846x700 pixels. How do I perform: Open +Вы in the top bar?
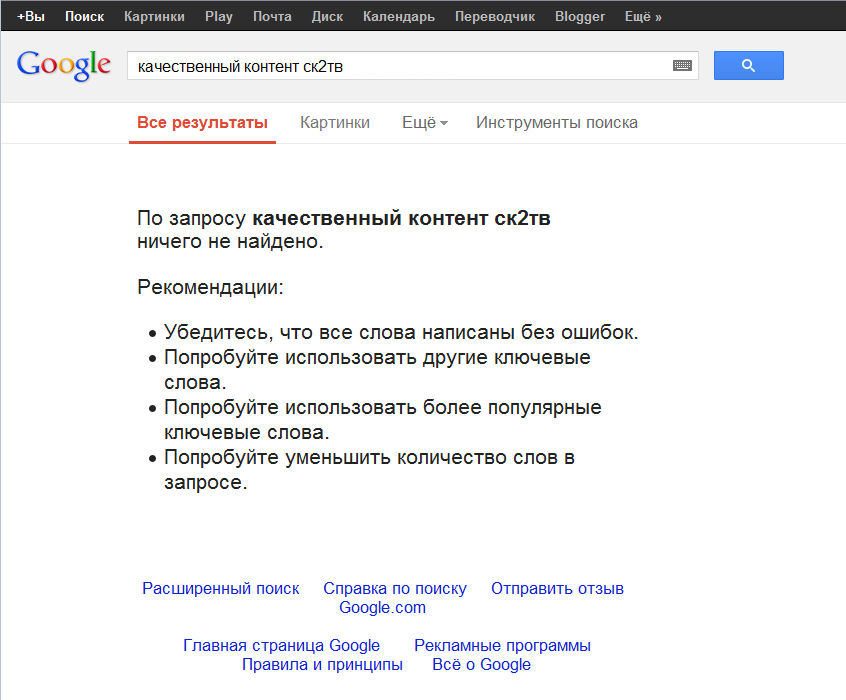click(x=31, y=16)
